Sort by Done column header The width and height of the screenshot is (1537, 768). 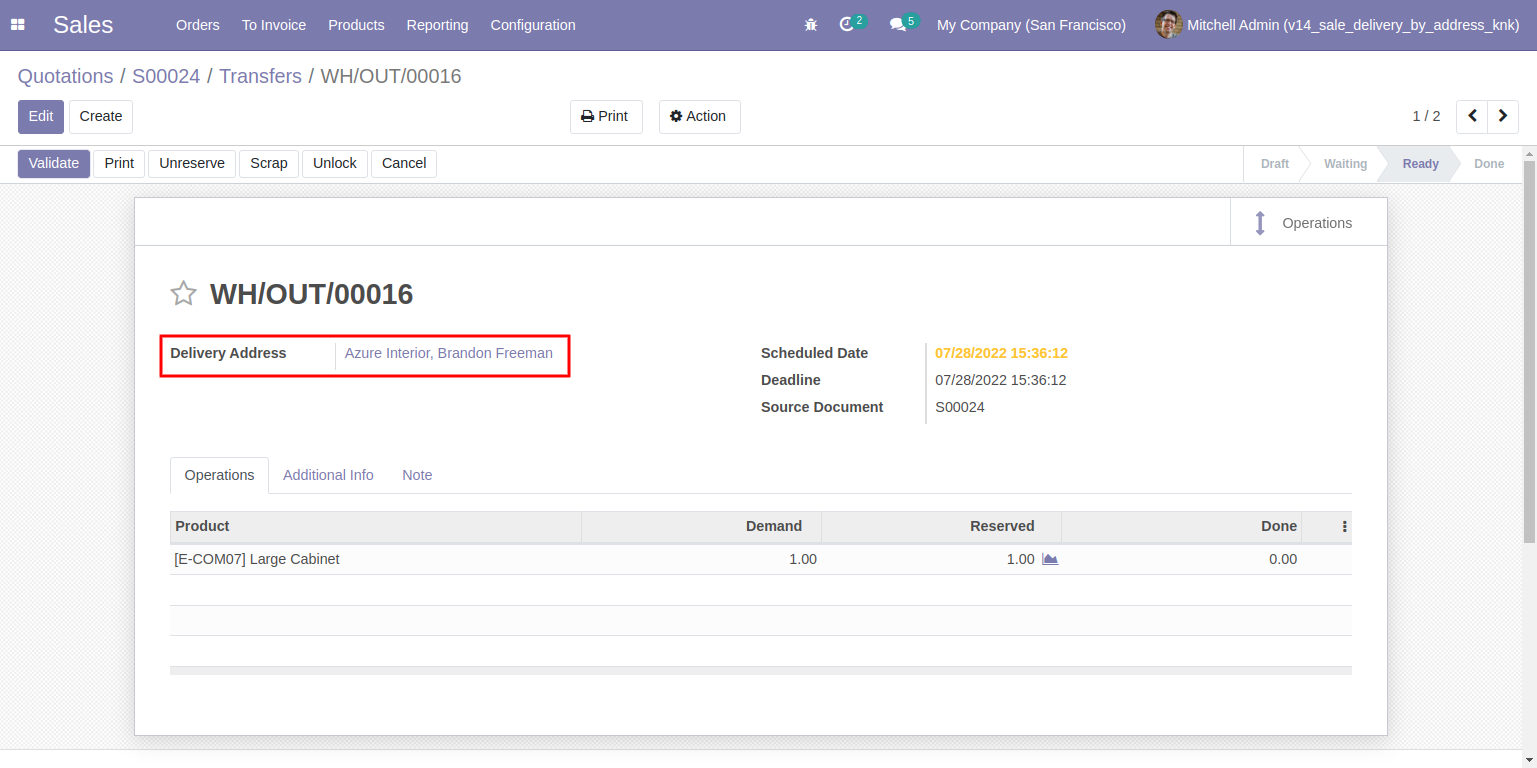(1182, 526)
